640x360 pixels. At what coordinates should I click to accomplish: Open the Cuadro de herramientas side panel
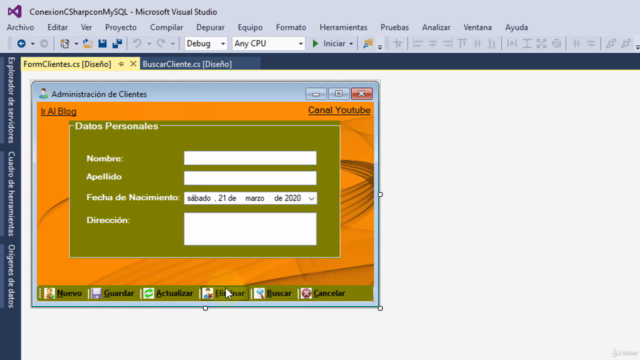(x=11, y=194)
